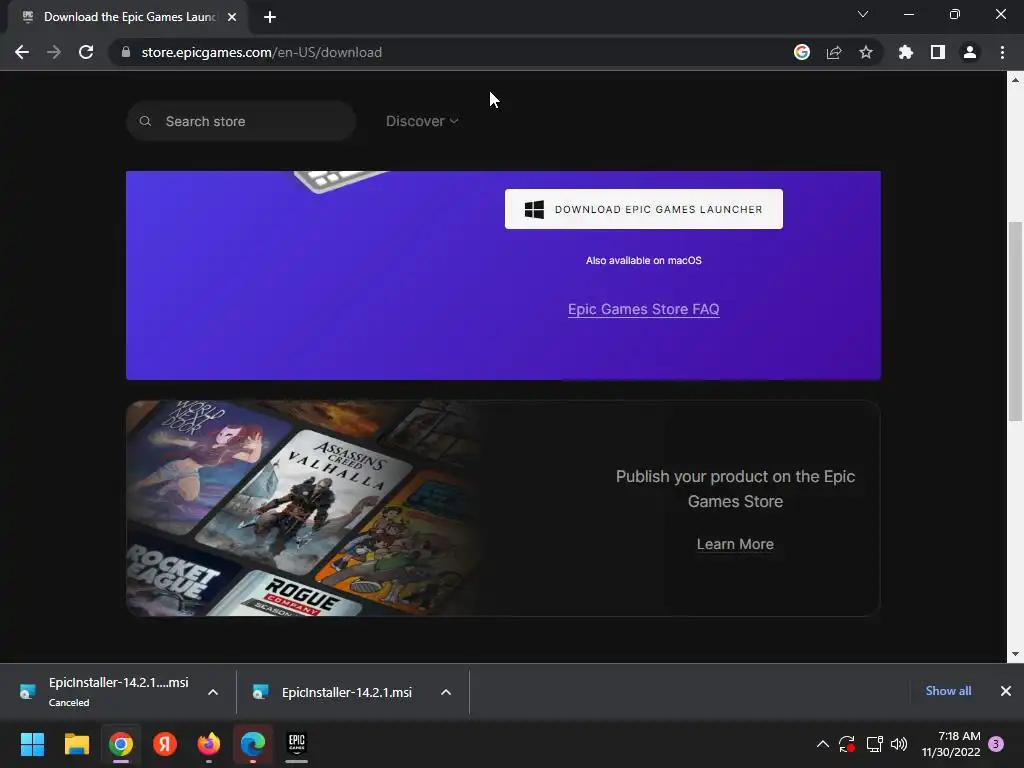Viewport: 1024px width, 768px height.
Task: Open Firefox from the taskbar
Action: [x=209, y=744]
